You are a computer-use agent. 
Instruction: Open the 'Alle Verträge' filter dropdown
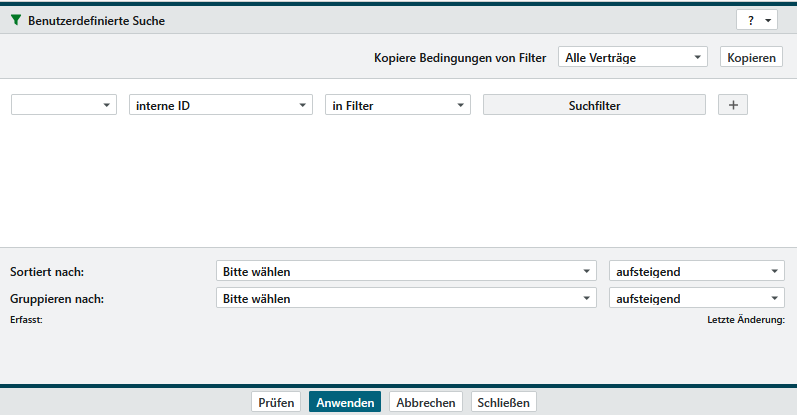pos(632,57)
